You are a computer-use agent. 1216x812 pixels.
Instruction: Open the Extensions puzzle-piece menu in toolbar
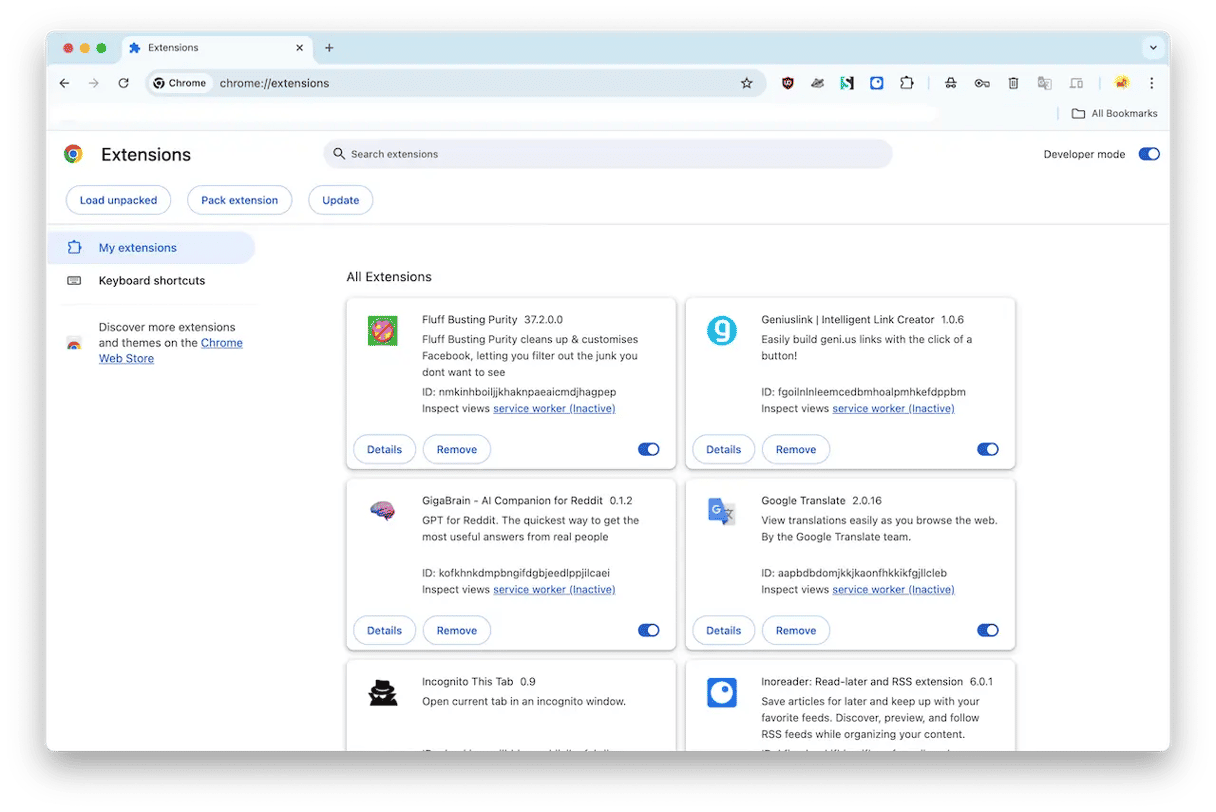coord(906,83)
